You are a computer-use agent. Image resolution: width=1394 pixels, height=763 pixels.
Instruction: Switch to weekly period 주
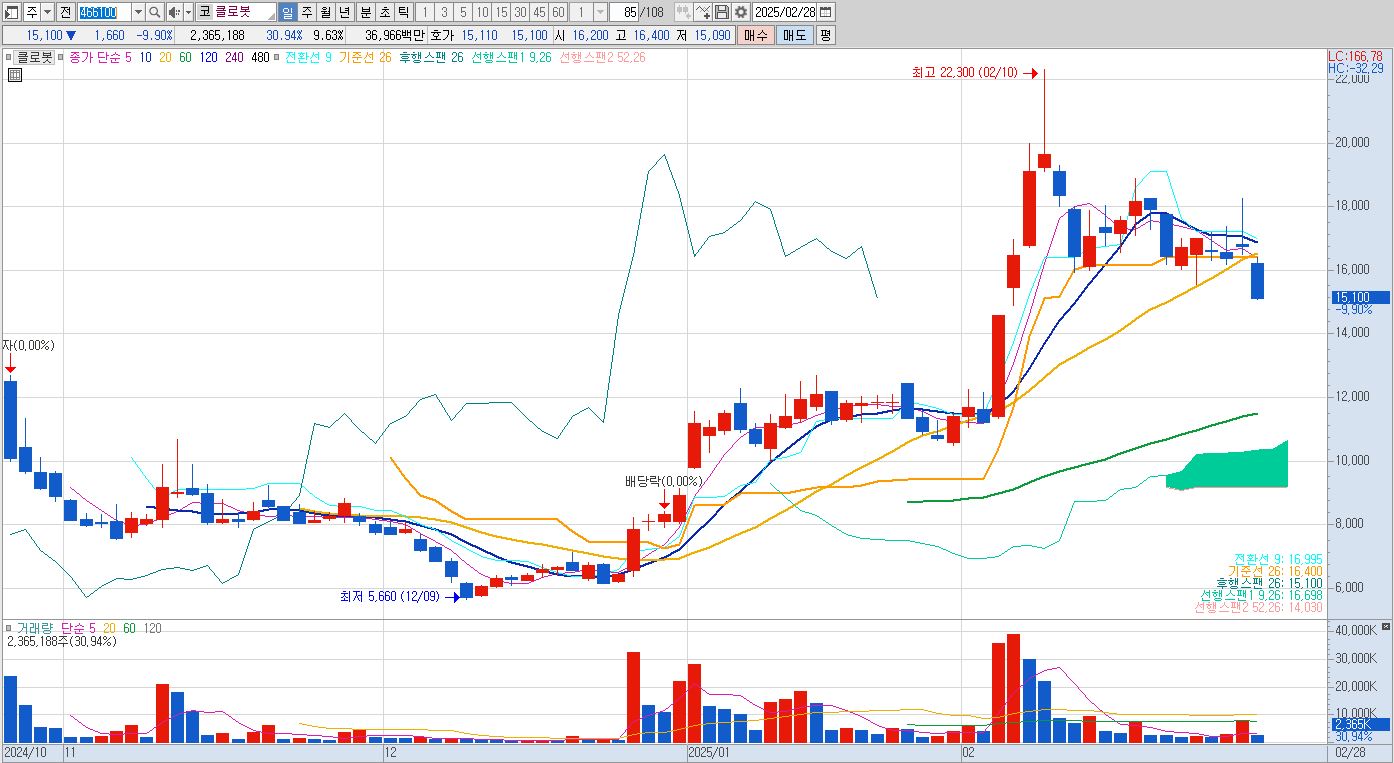[306, 12]
